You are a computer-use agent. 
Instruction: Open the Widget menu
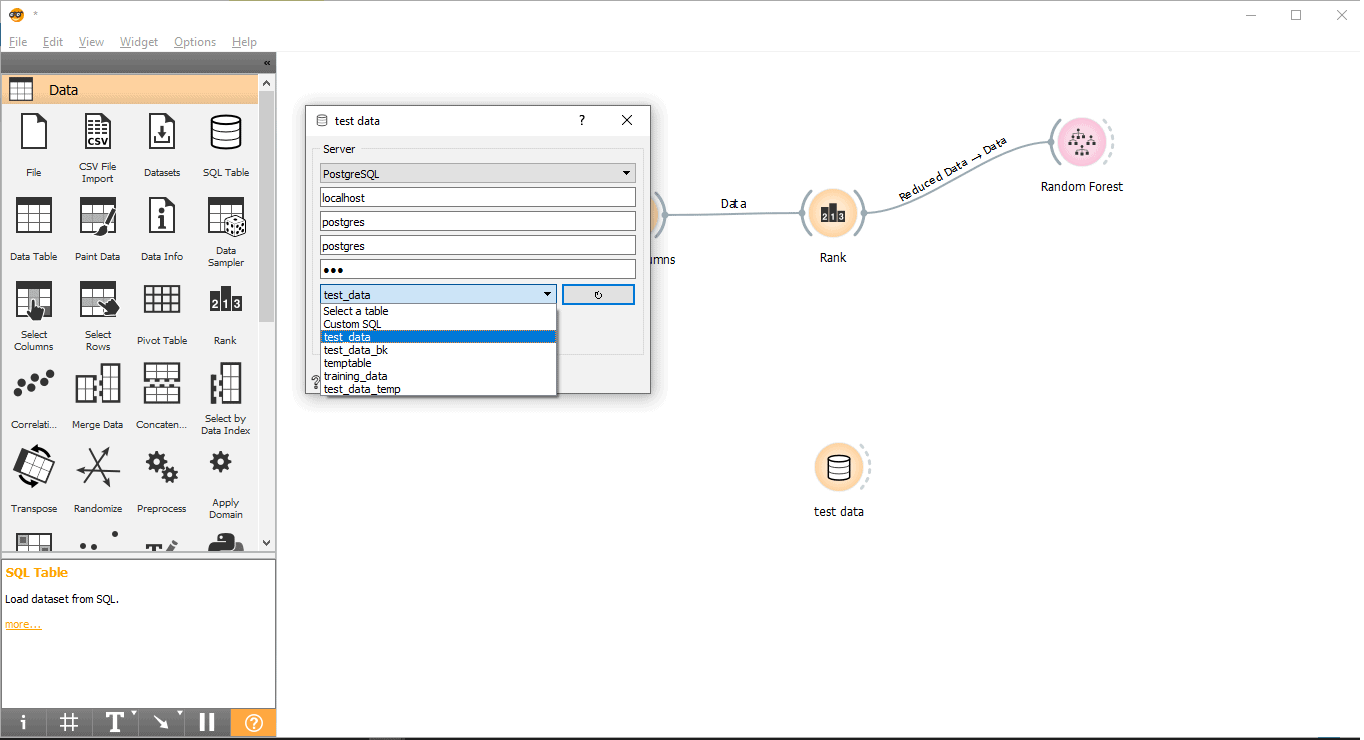(x=139, y=42)
